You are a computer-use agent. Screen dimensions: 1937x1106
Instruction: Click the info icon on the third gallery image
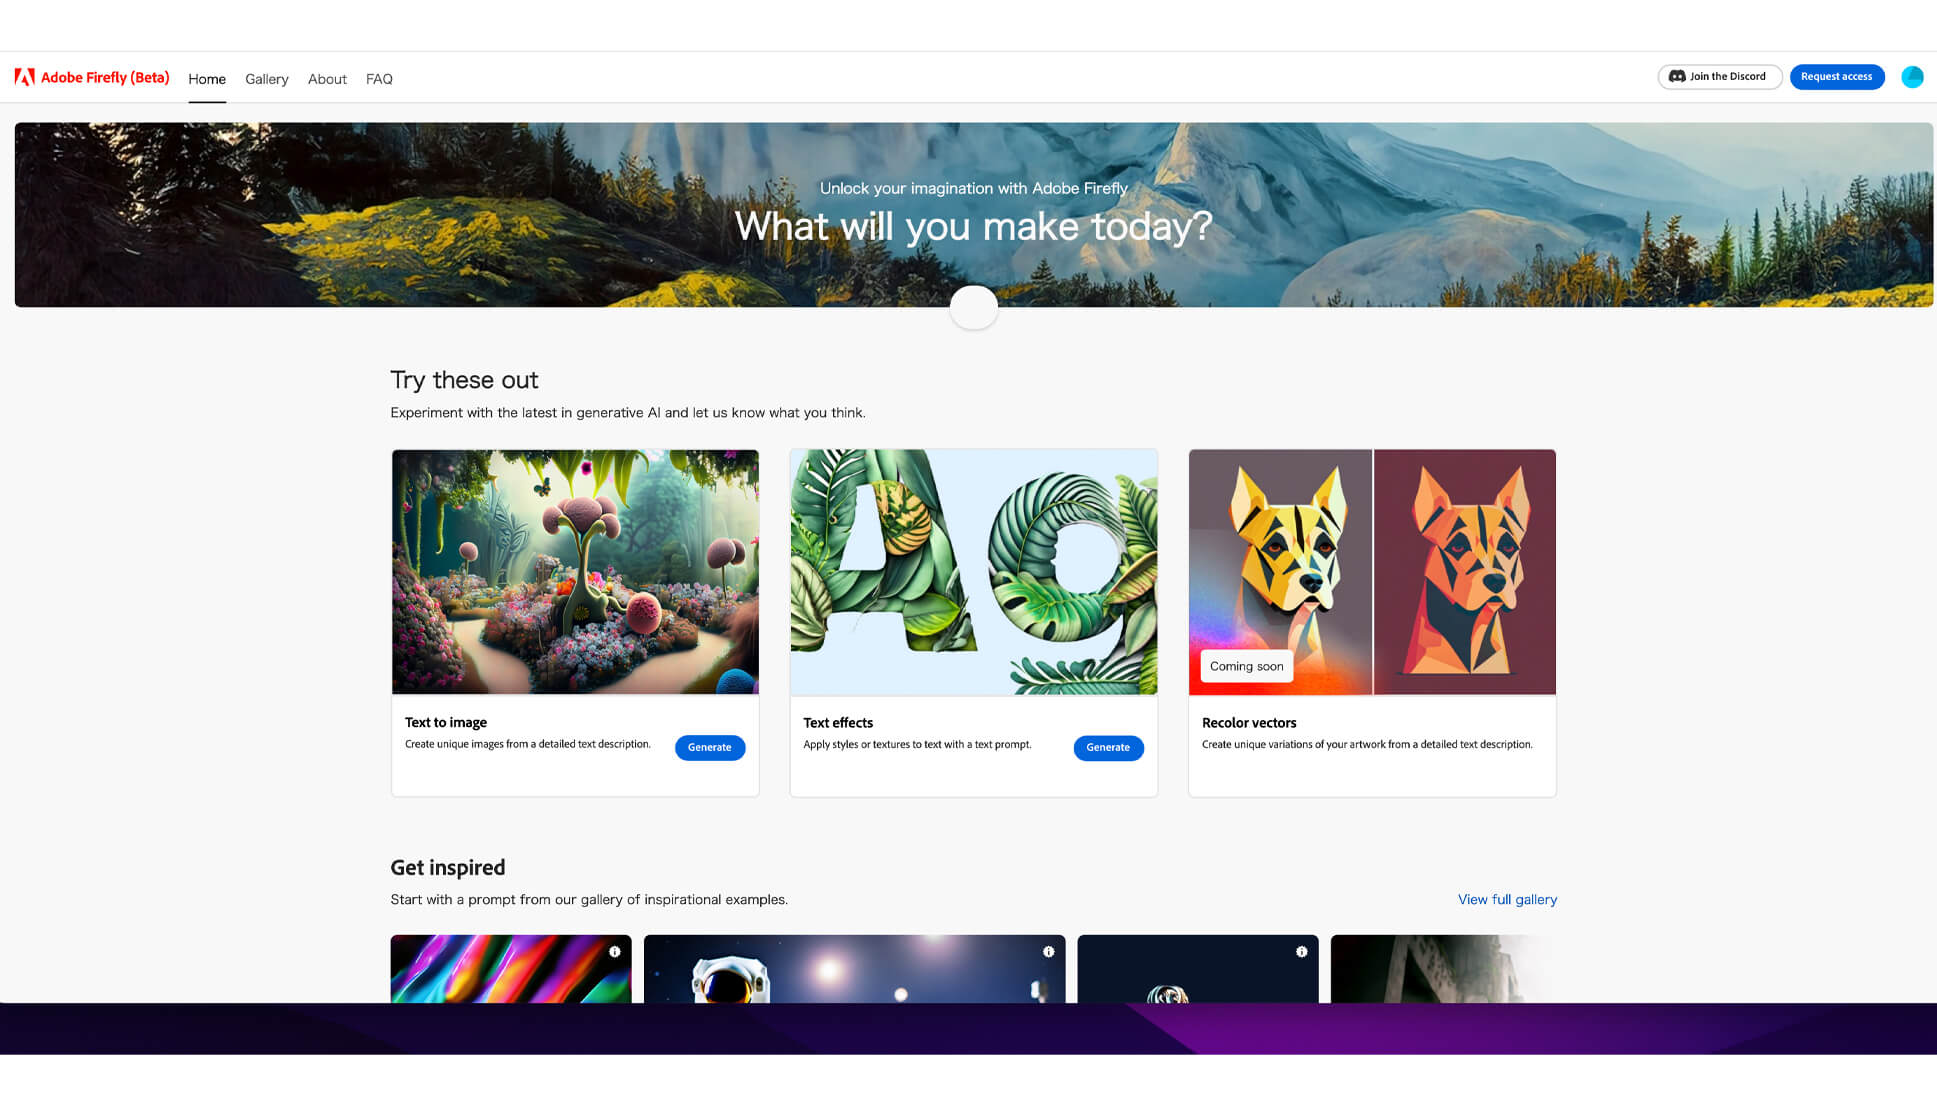pos(1301,953)
